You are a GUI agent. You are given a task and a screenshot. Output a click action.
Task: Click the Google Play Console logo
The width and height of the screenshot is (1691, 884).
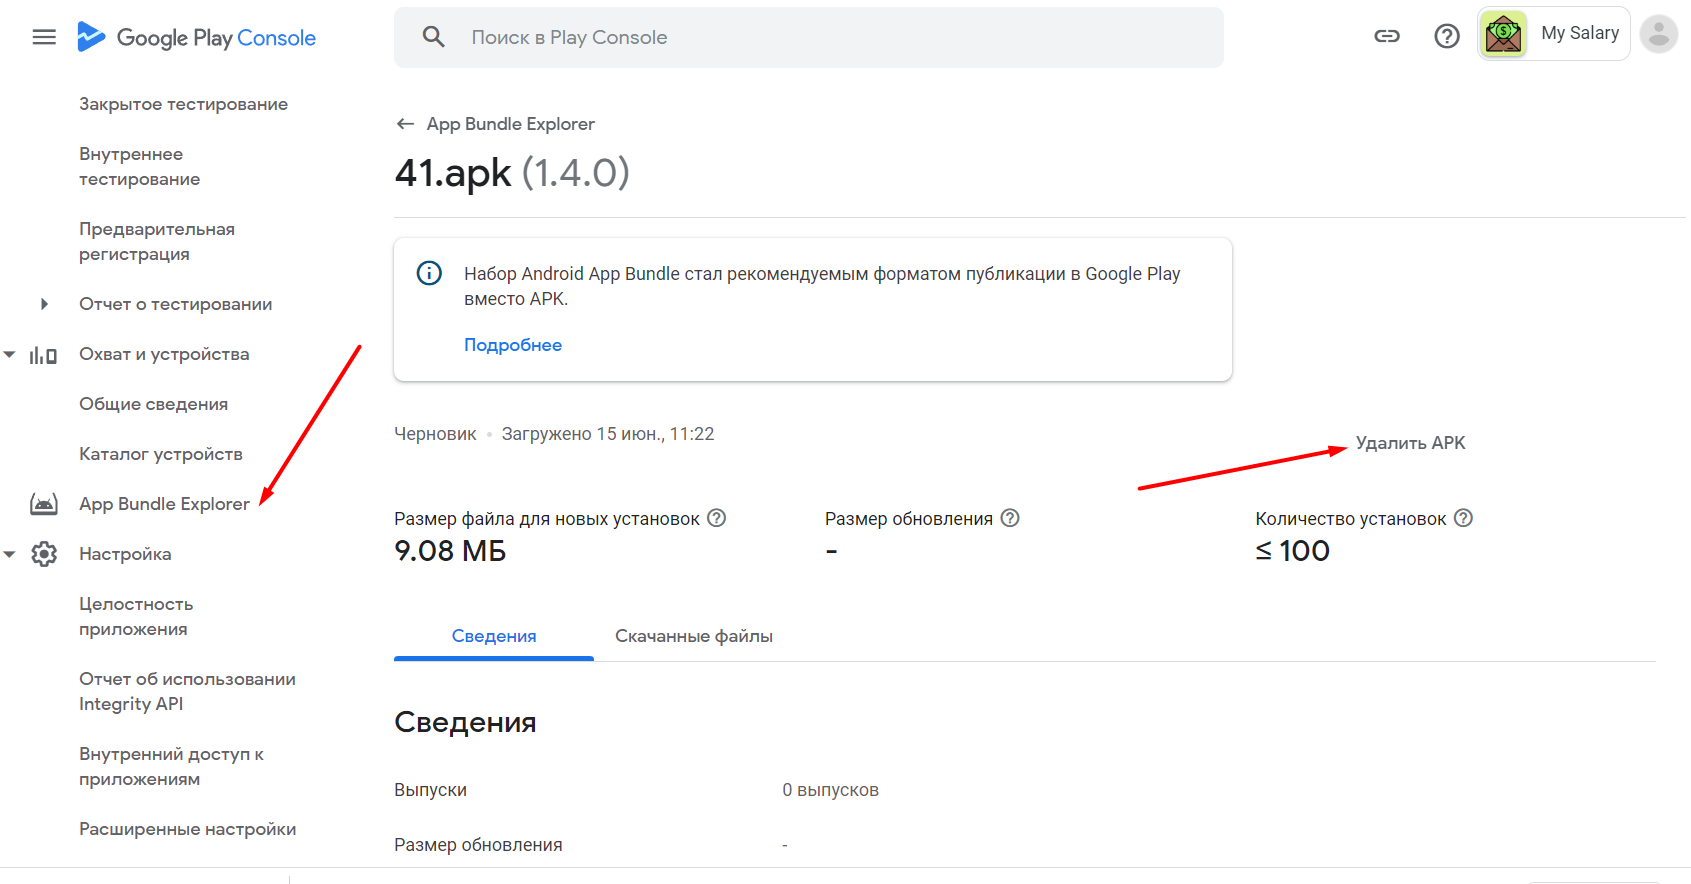point(197,38)
